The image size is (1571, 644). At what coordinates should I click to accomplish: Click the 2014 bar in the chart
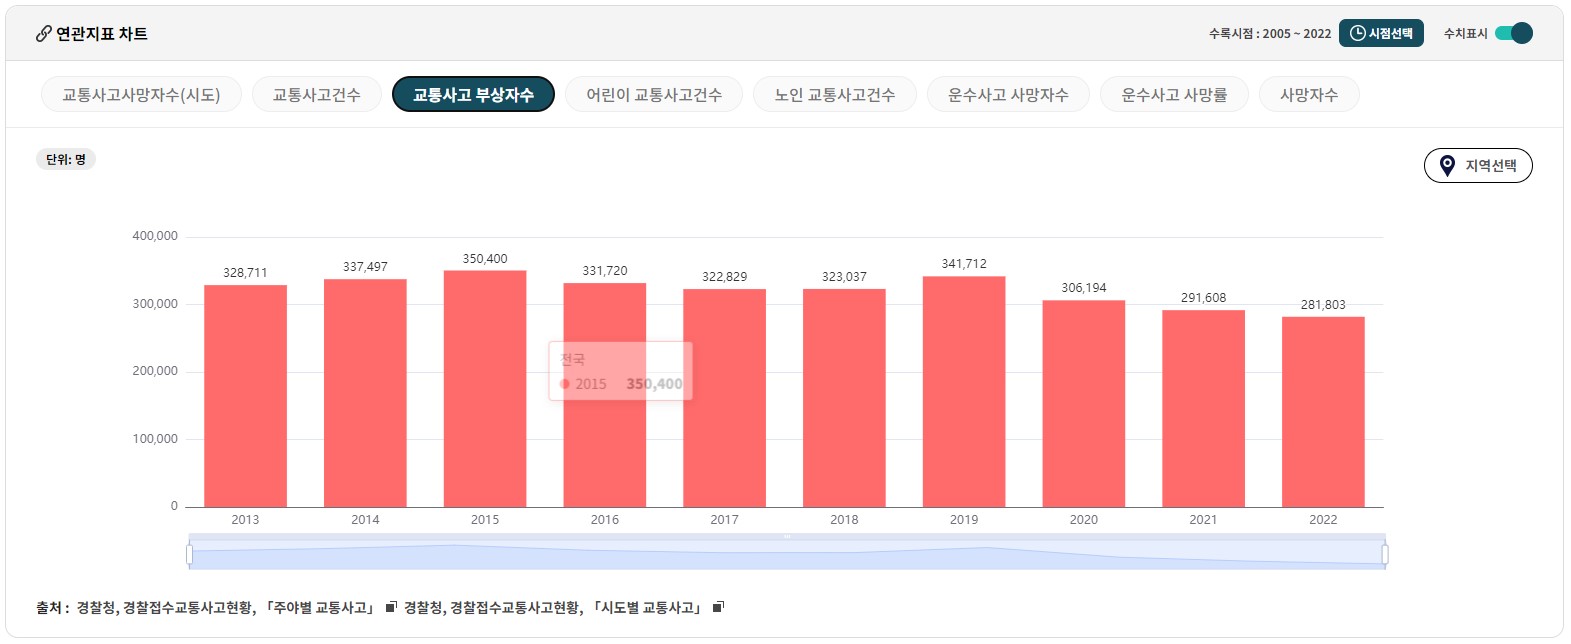[x=365, y=393]
